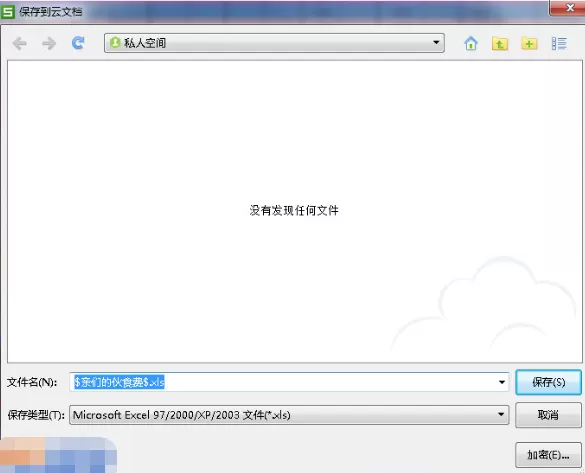Refresh the cloud folder listing
585x473 pixels.
point(78,43)
